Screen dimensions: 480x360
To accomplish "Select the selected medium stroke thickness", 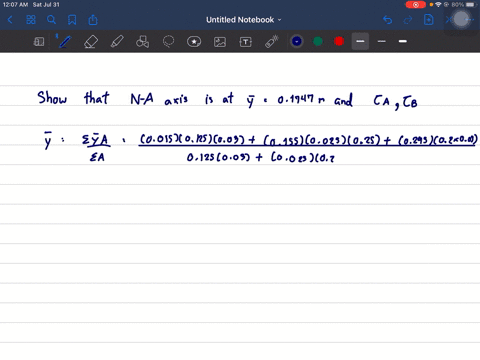I will pos(360,41).
